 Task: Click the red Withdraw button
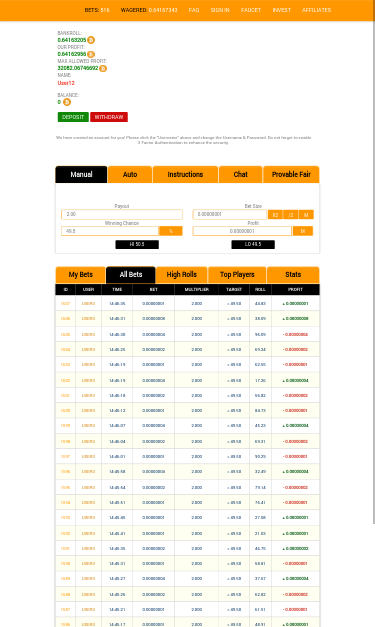109,117
